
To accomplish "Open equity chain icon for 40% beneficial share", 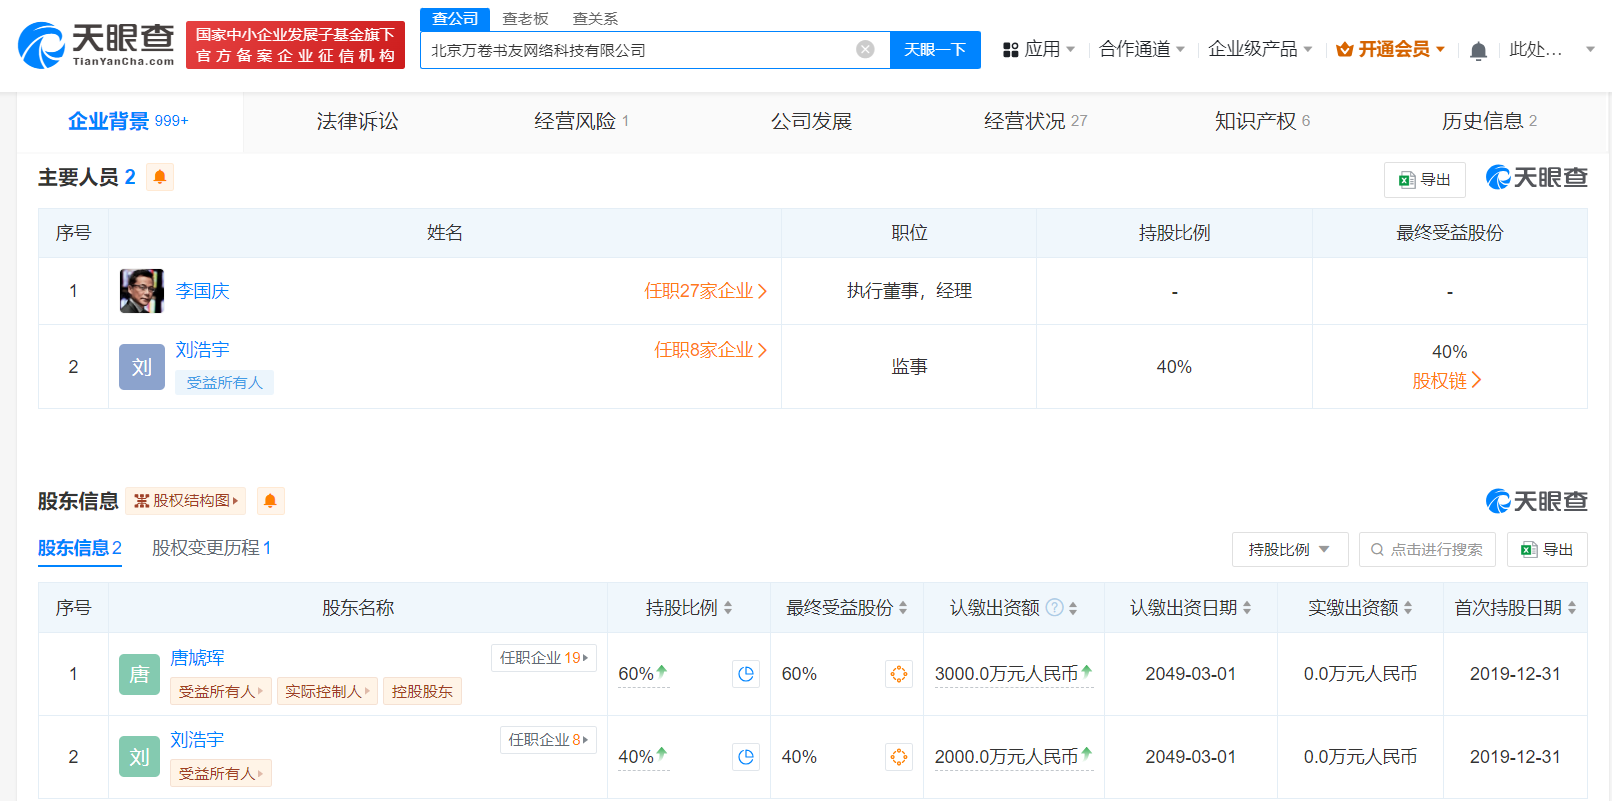I will [x=899, y=757].
